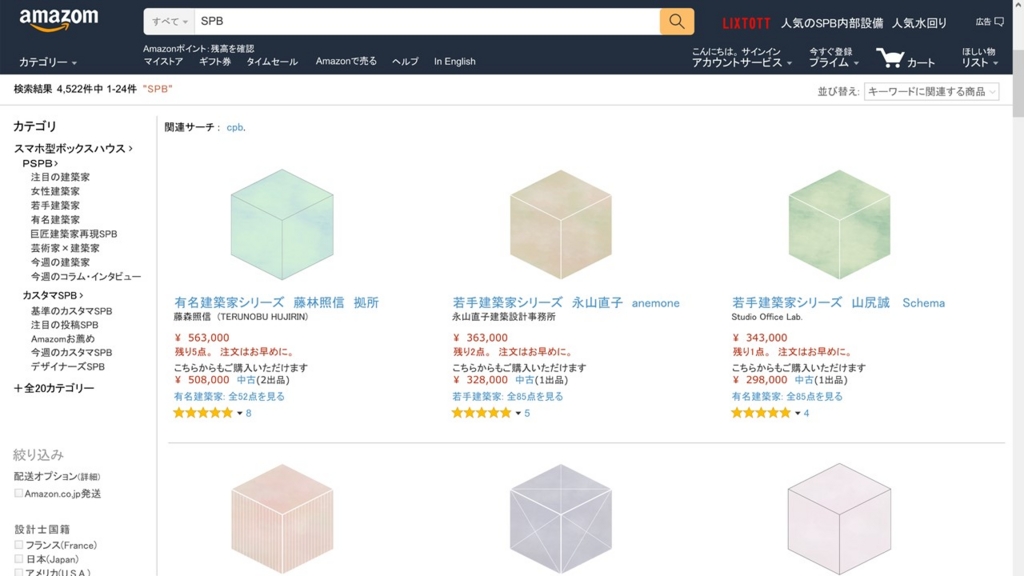
Task: Open the shopping cart icon
Action: click(890, 58)
